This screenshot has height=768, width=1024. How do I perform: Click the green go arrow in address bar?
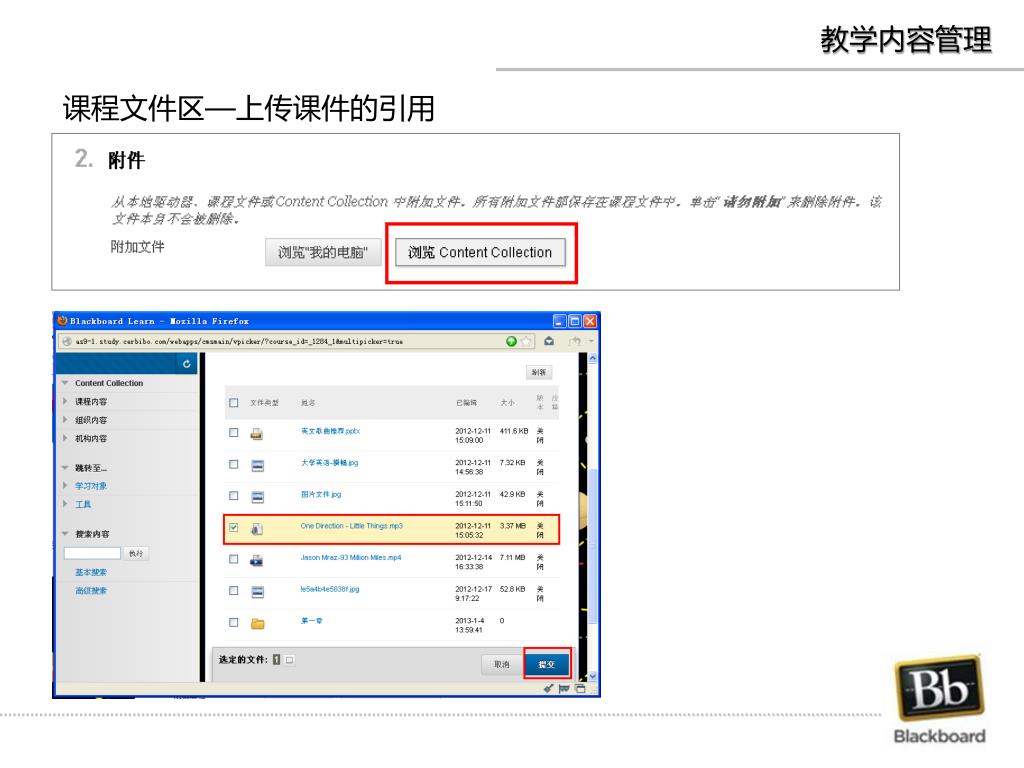pos(511,341)
